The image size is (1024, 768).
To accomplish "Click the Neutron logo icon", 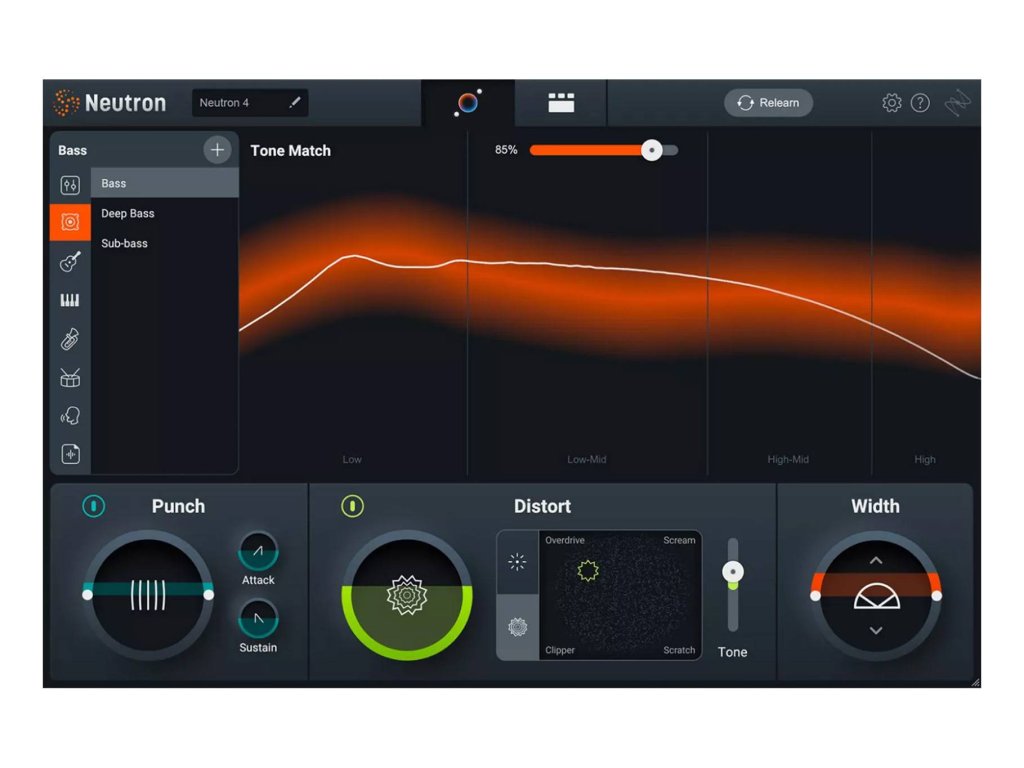I will 66,103.
